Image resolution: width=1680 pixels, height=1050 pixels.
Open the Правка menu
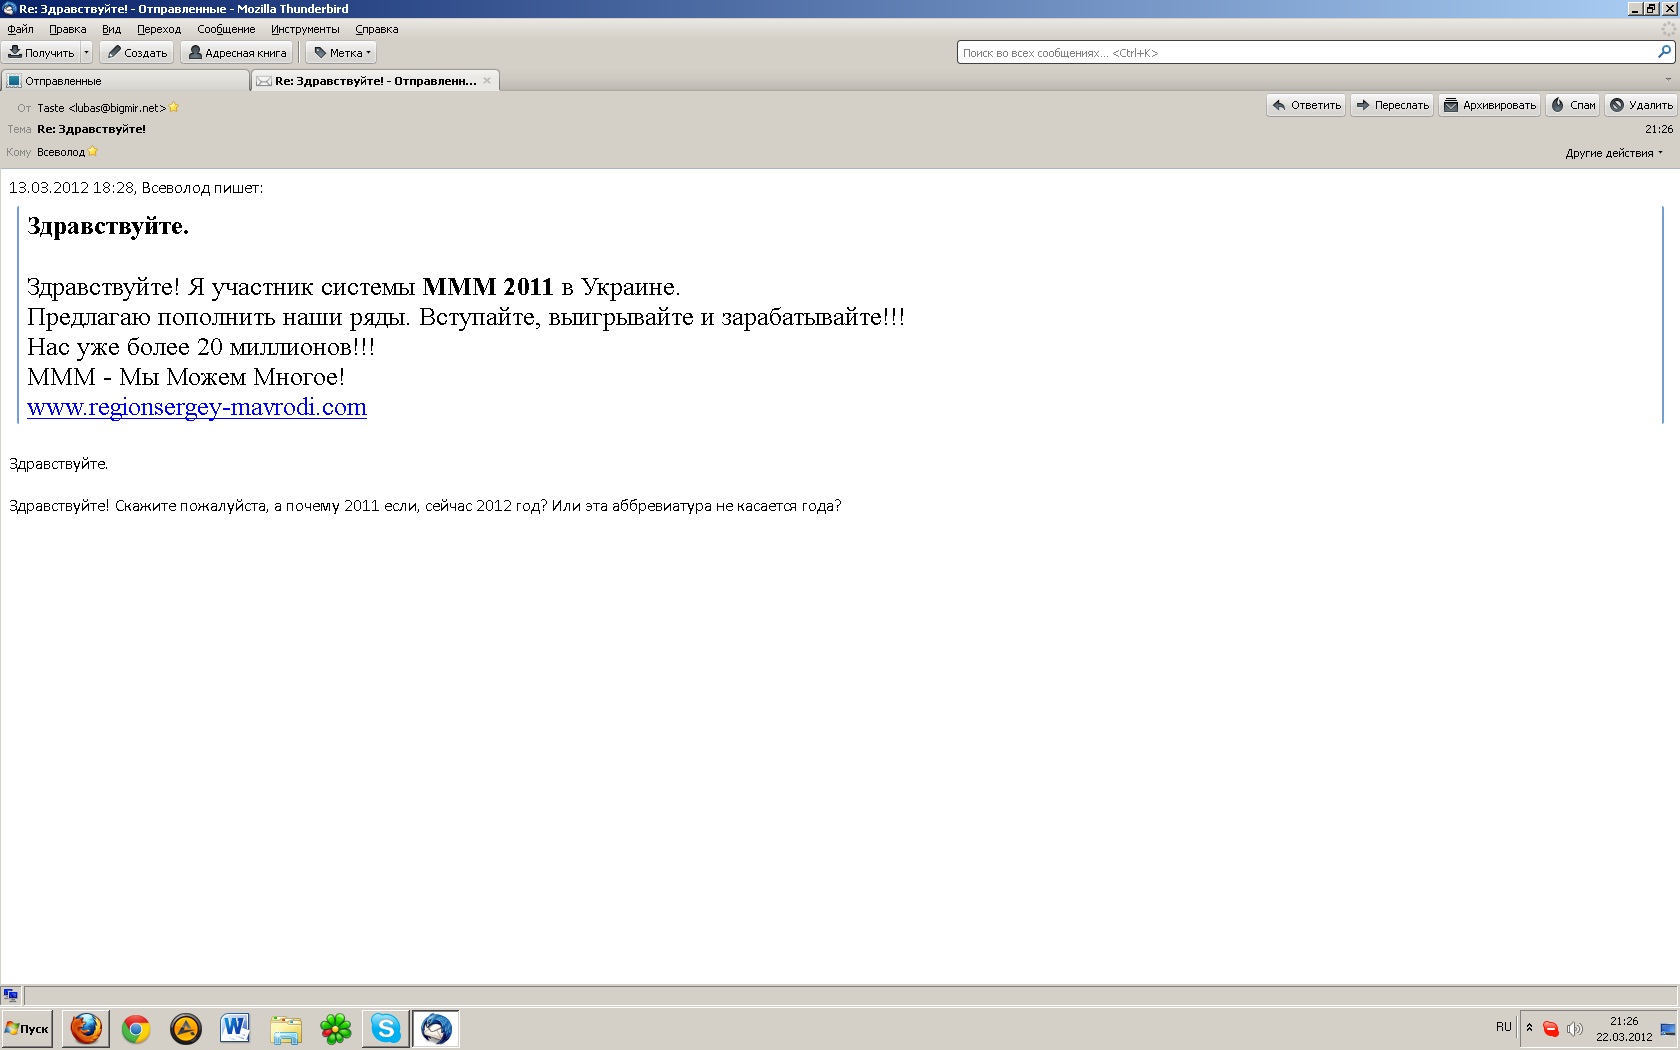67,29
